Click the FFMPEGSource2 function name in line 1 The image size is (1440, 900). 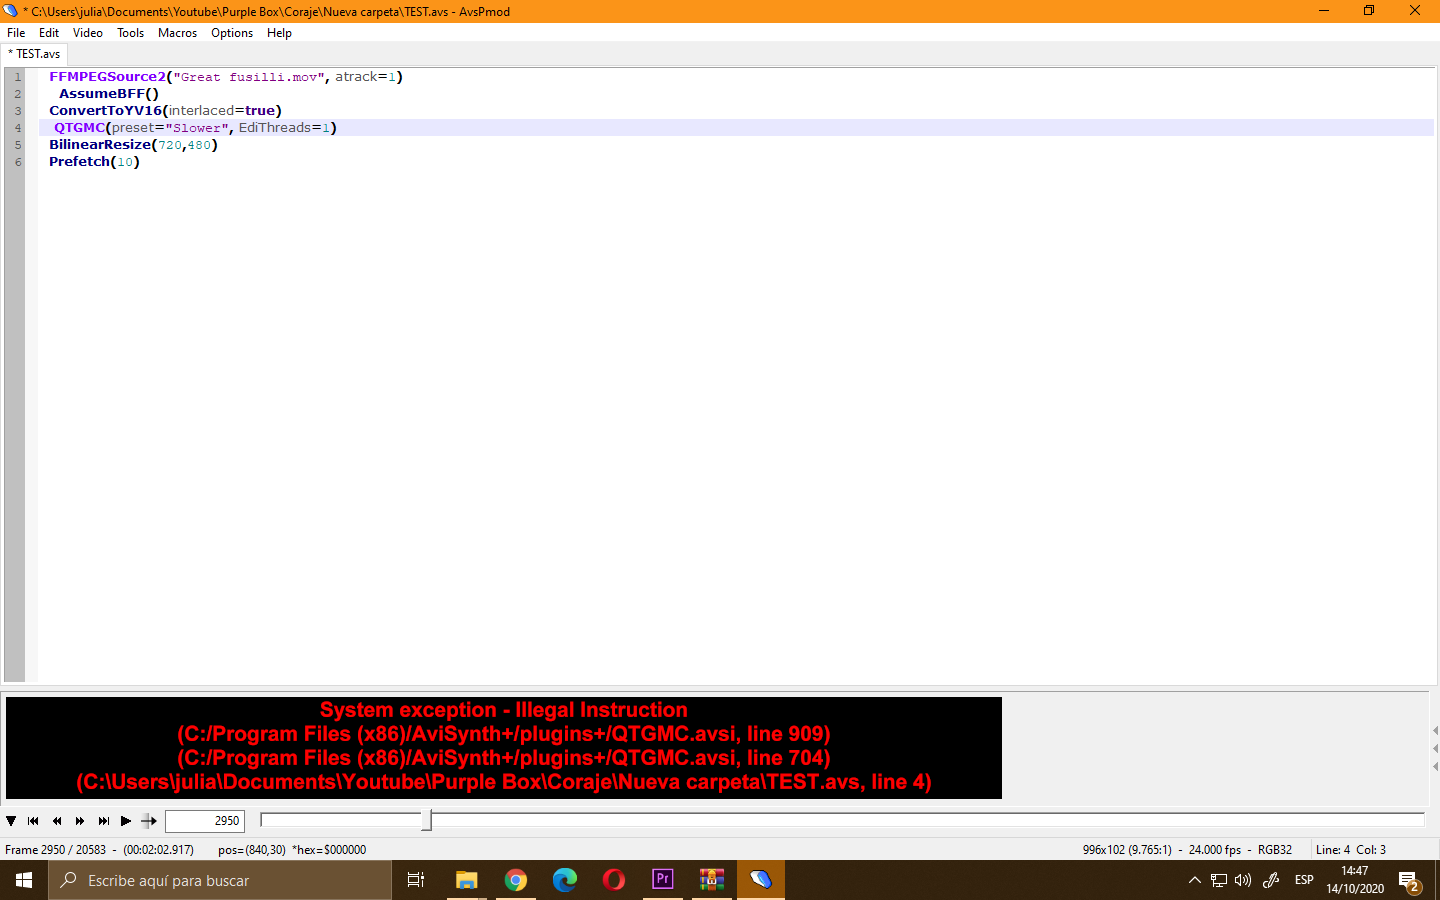tap(107, 77)
